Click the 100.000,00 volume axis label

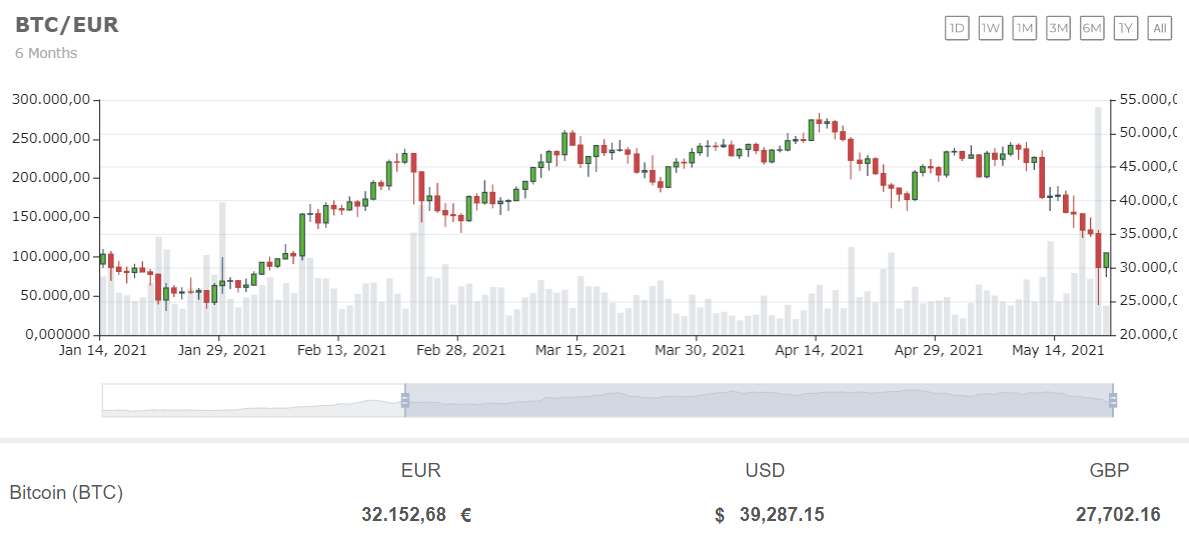click(53, 256)
